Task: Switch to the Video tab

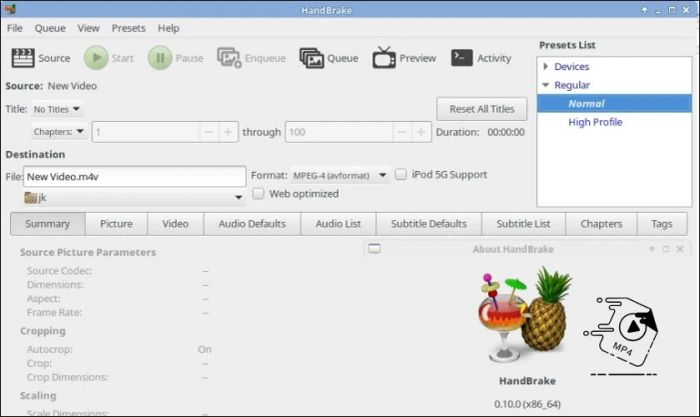Action: point(175,224)
